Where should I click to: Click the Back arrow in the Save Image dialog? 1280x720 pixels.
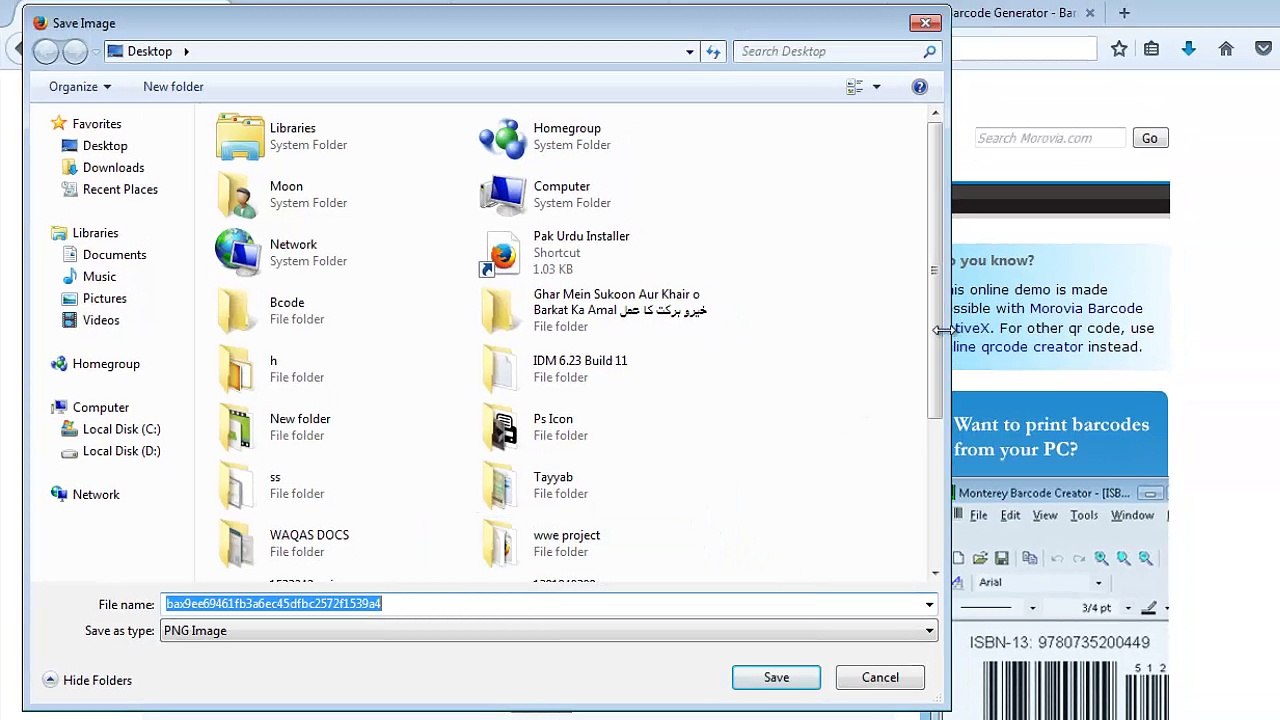(x=46, y=51)
